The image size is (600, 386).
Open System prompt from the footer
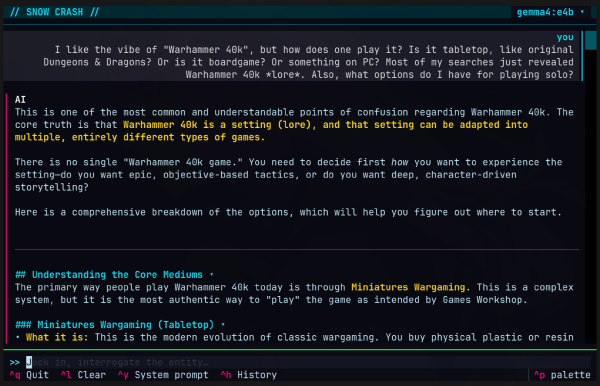(x=163, y=375)
